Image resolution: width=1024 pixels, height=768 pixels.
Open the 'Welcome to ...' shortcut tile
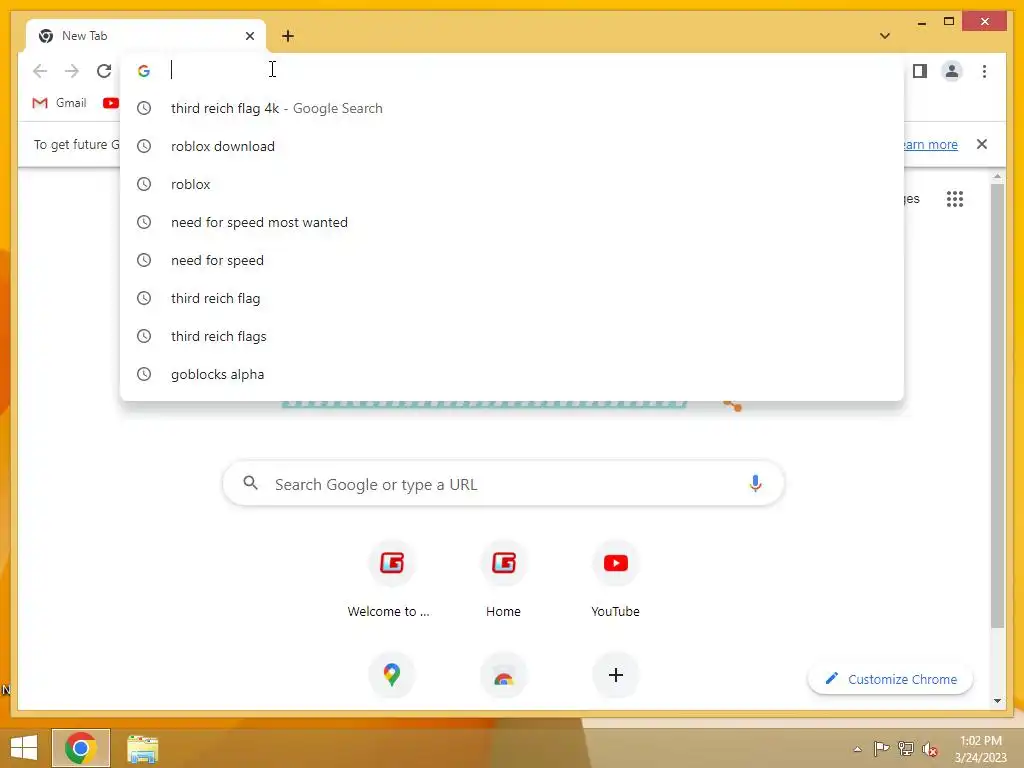point(391,580)
